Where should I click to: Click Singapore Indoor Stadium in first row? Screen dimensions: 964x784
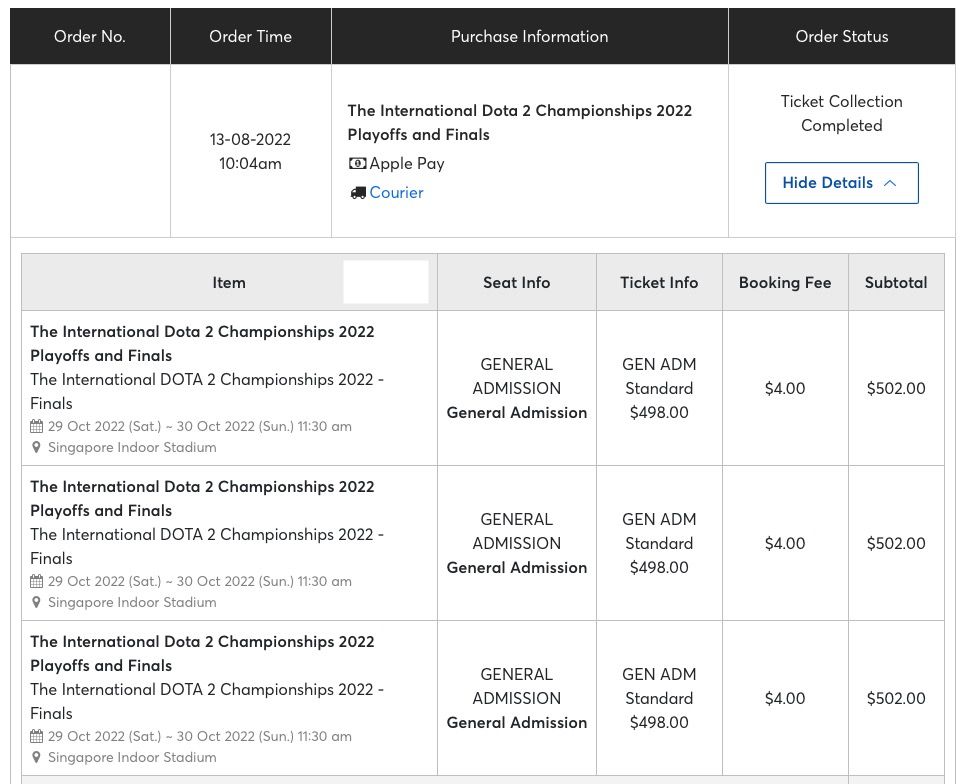pos(132,447)
